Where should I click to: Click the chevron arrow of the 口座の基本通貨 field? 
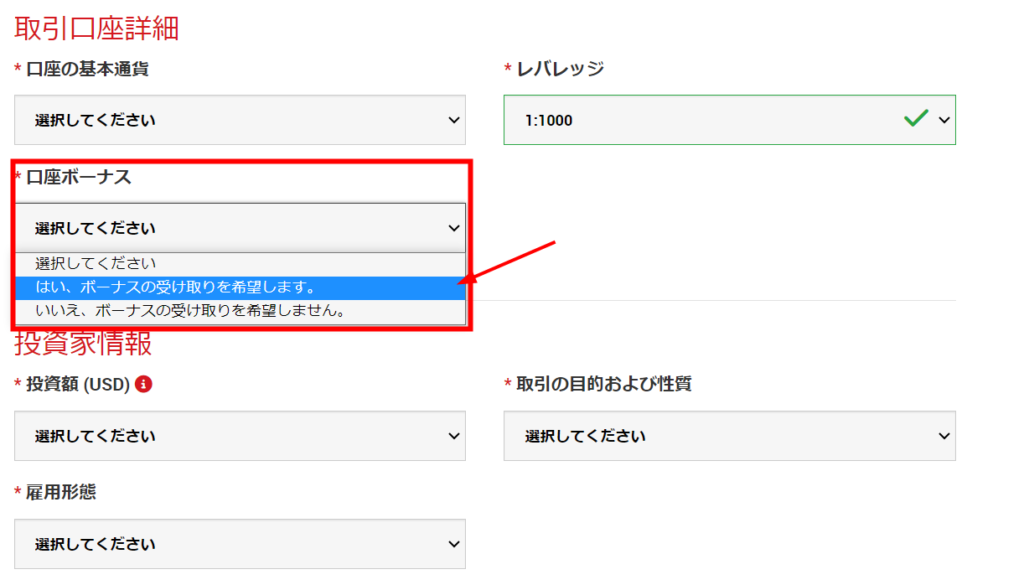pyautogui.click(x=454, y=120)
